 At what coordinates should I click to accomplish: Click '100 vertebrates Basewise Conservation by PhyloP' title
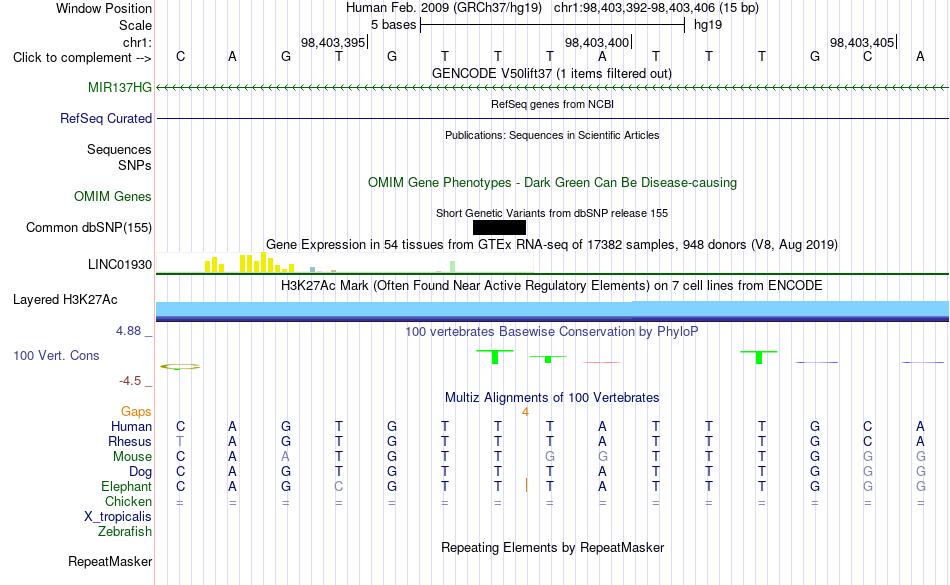click(551, 331)
